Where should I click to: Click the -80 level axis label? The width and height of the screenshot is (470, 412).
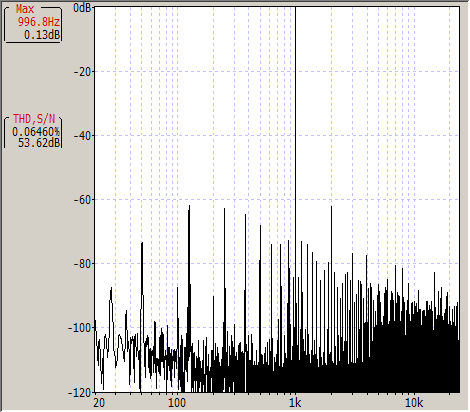pos(83,263)
